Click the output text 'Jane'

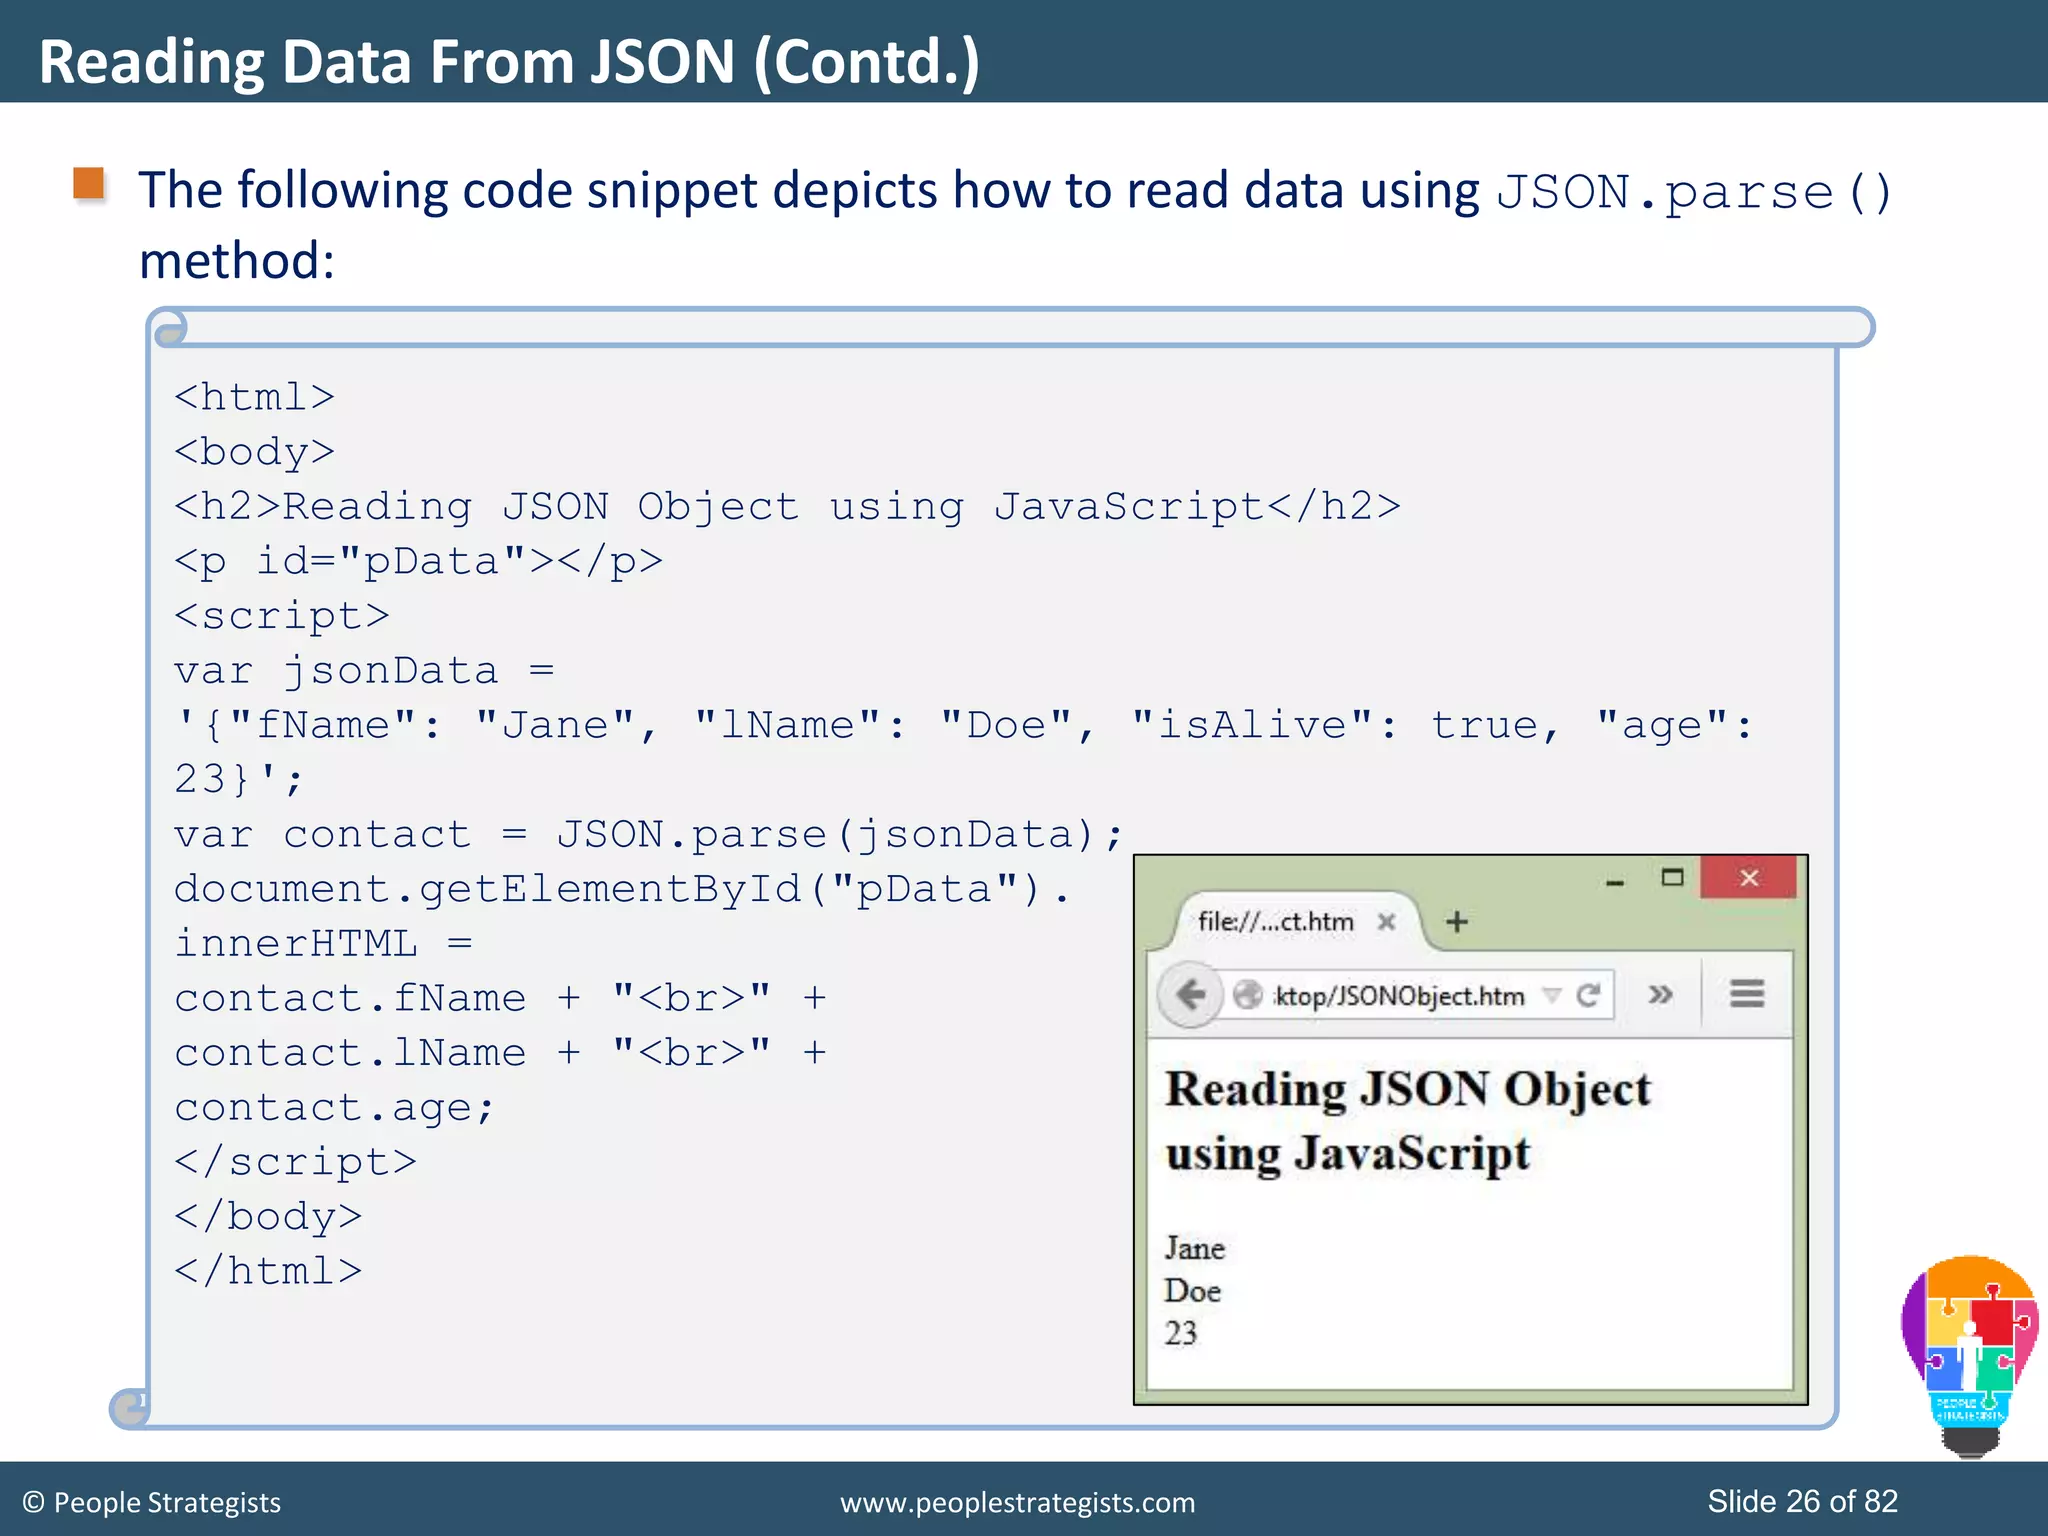[x=1194, y=1248]
